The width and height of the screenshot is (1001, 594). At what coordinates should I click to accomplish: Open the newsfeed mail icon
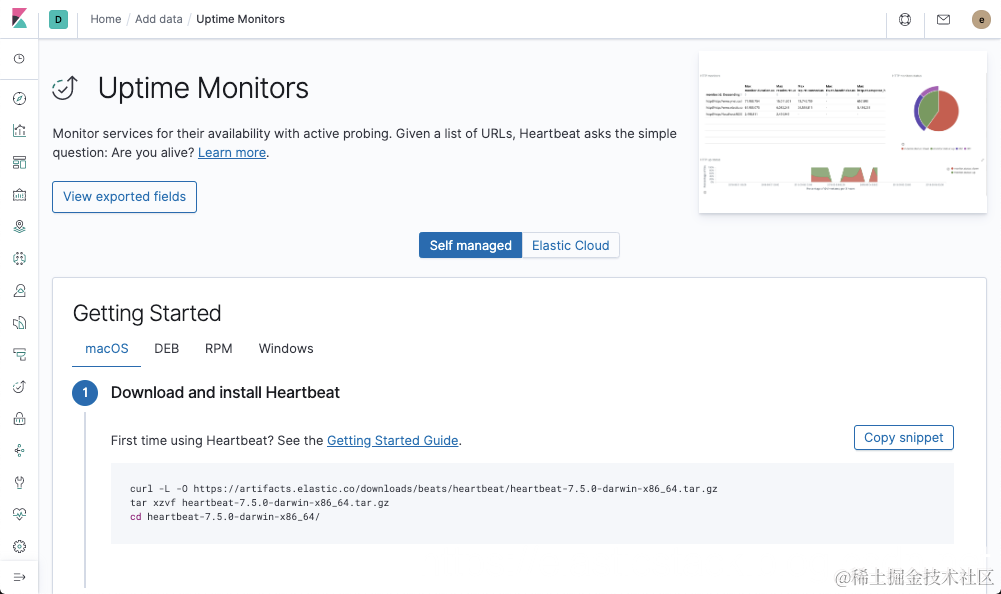pyautogui.click(x=943, y=19)
